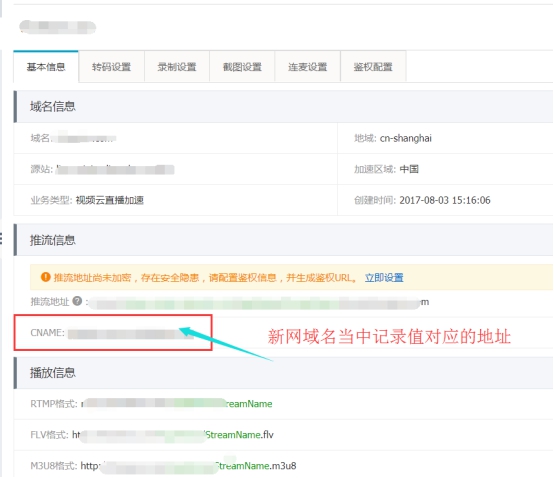The width and height of the screenshot is (554, 478).
Task: Click the RTMP格式 playback address
Action: [177, 404]
